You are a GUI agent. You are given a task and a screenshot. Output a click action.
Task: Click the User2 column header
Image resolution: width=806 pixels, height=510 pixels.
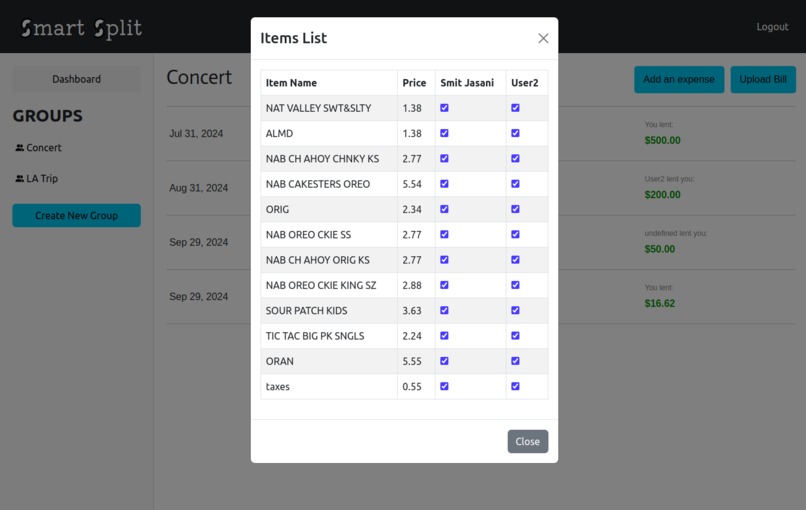525,83
